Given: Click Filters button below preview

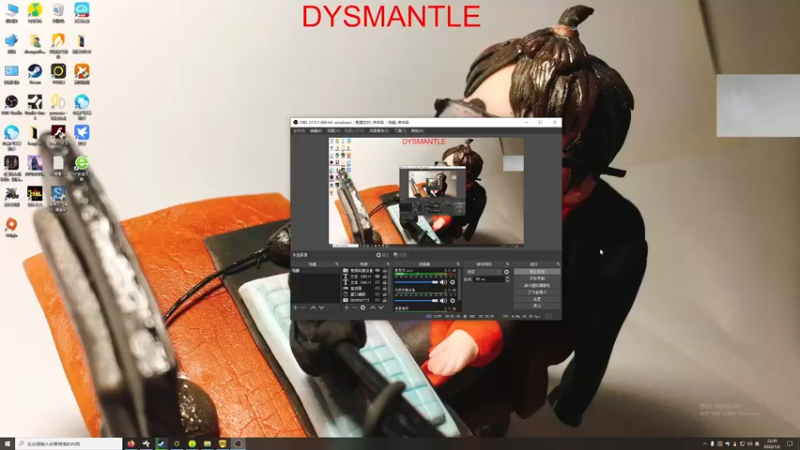Looking at the screenshot, I should 401,255.
